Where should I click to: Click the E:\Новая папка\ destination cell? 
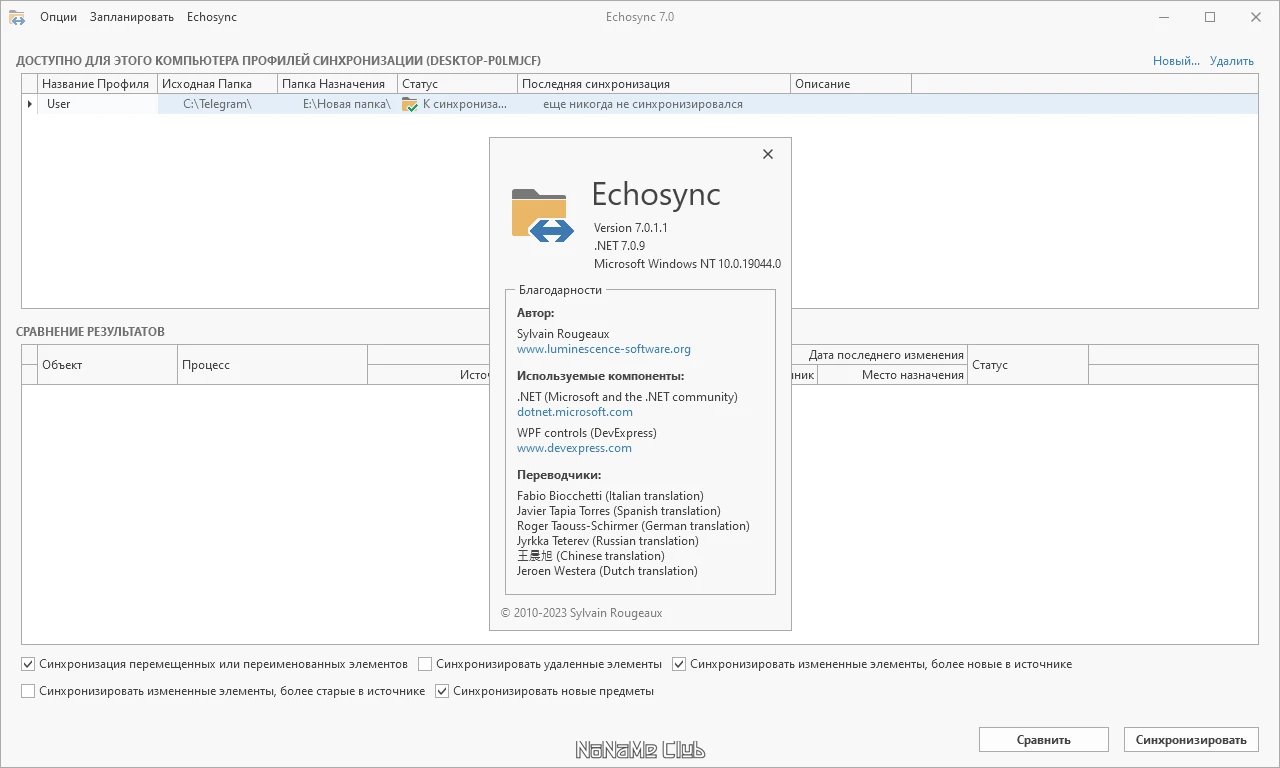click(338, 104)
